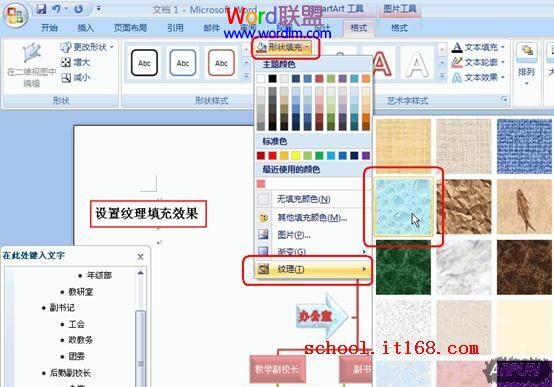Choose the purple standard color swatch

point(366,156)
